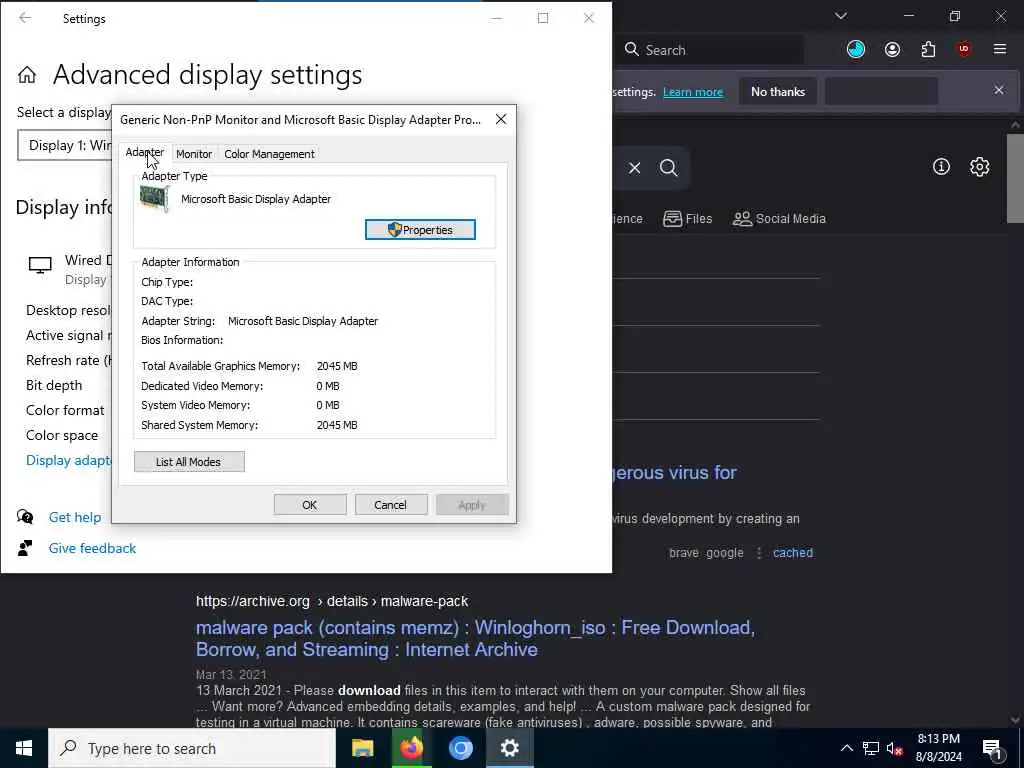Viewport: 1024px width, 768px height.
Task: Click the Give feedback person icon
Action: tap(25, 549)
